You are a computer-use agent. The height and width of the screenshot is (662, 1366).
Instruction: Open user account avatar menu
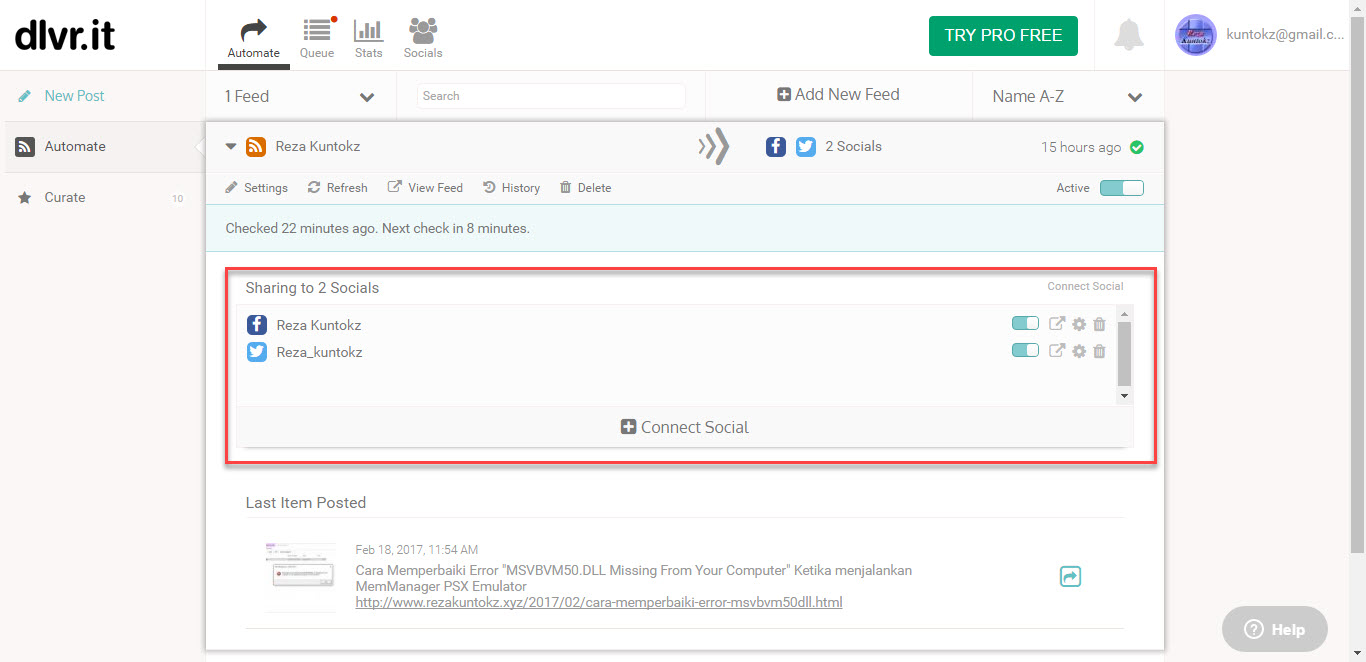(x=1196, y=35)
